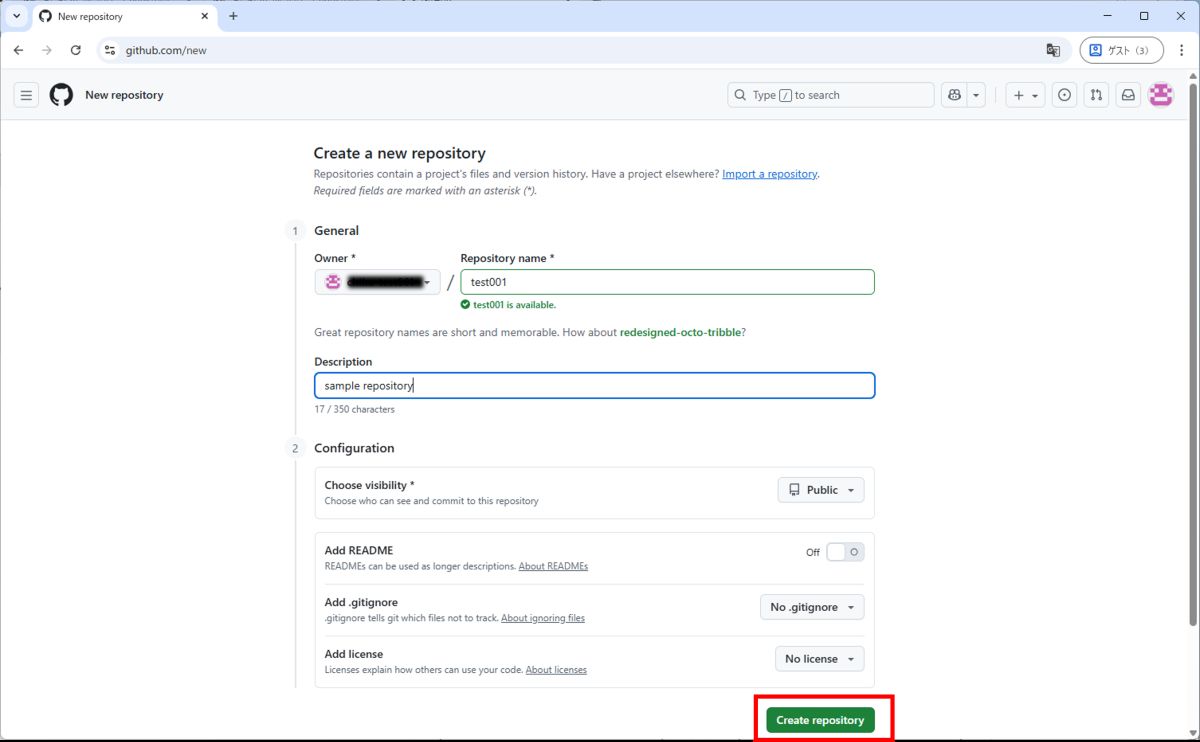Image resolution: width=1200 pixels, height=742 pixels.
Task: Select the New repository browser tab
Action: pos(120,16)
